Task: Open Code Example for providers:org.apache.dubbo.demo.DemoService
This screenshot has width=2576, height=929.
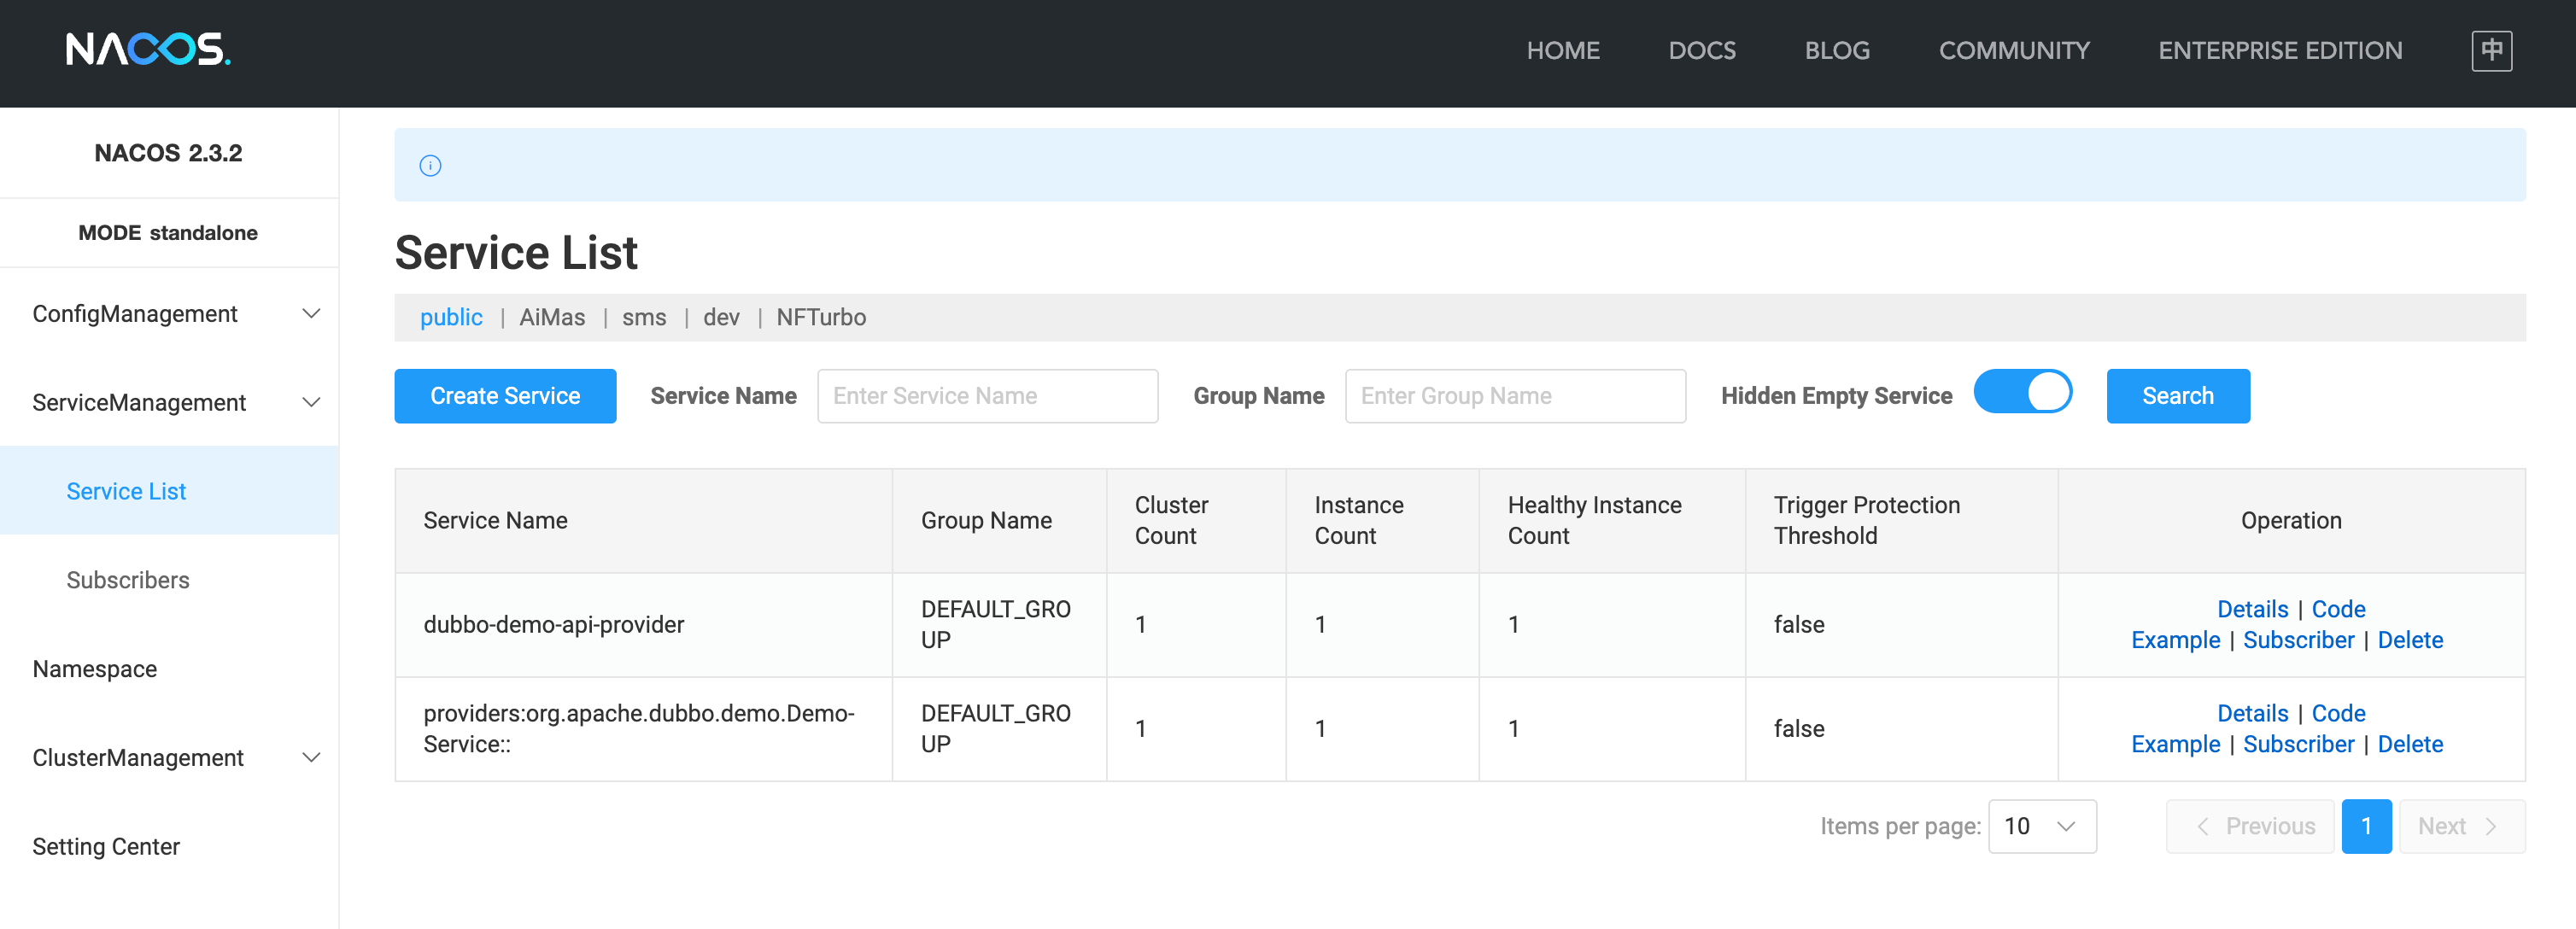Action: [2338, 713]
